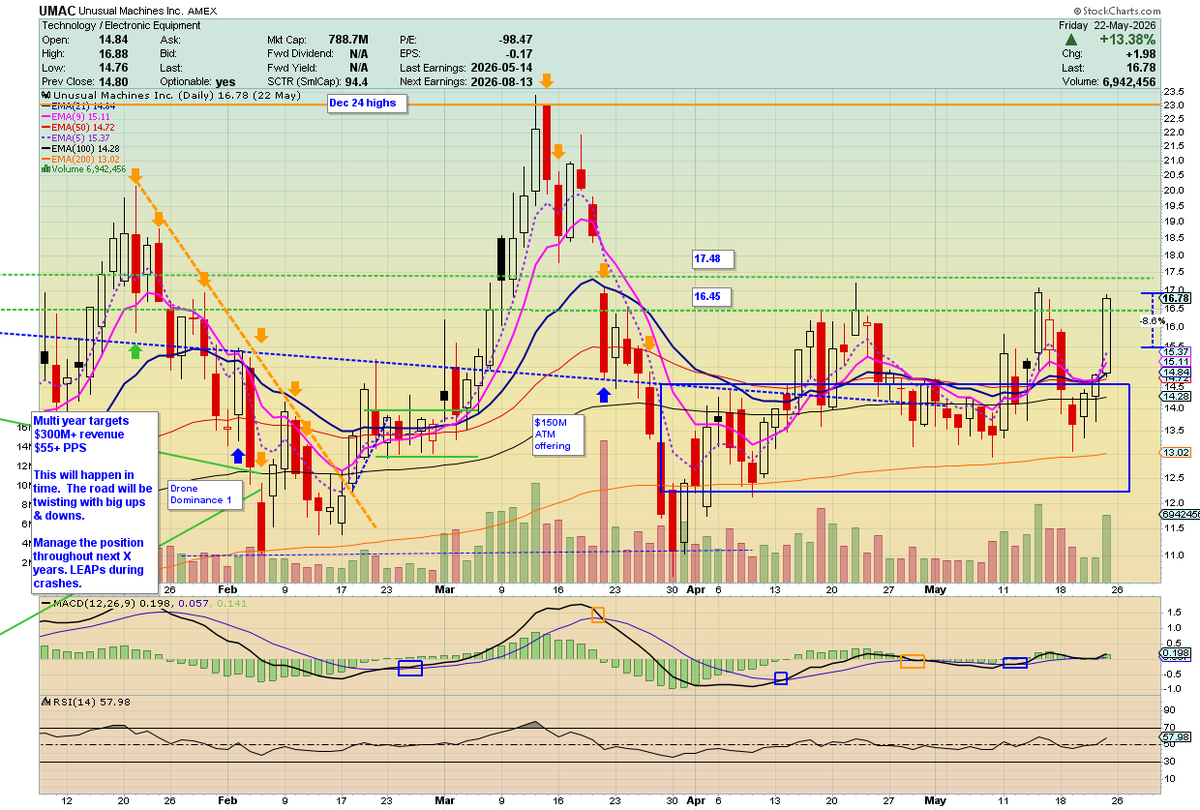Viewport: 1200px width, 810px height.
Task: Click the P/E value -98.47
Action: coord(516,41)
